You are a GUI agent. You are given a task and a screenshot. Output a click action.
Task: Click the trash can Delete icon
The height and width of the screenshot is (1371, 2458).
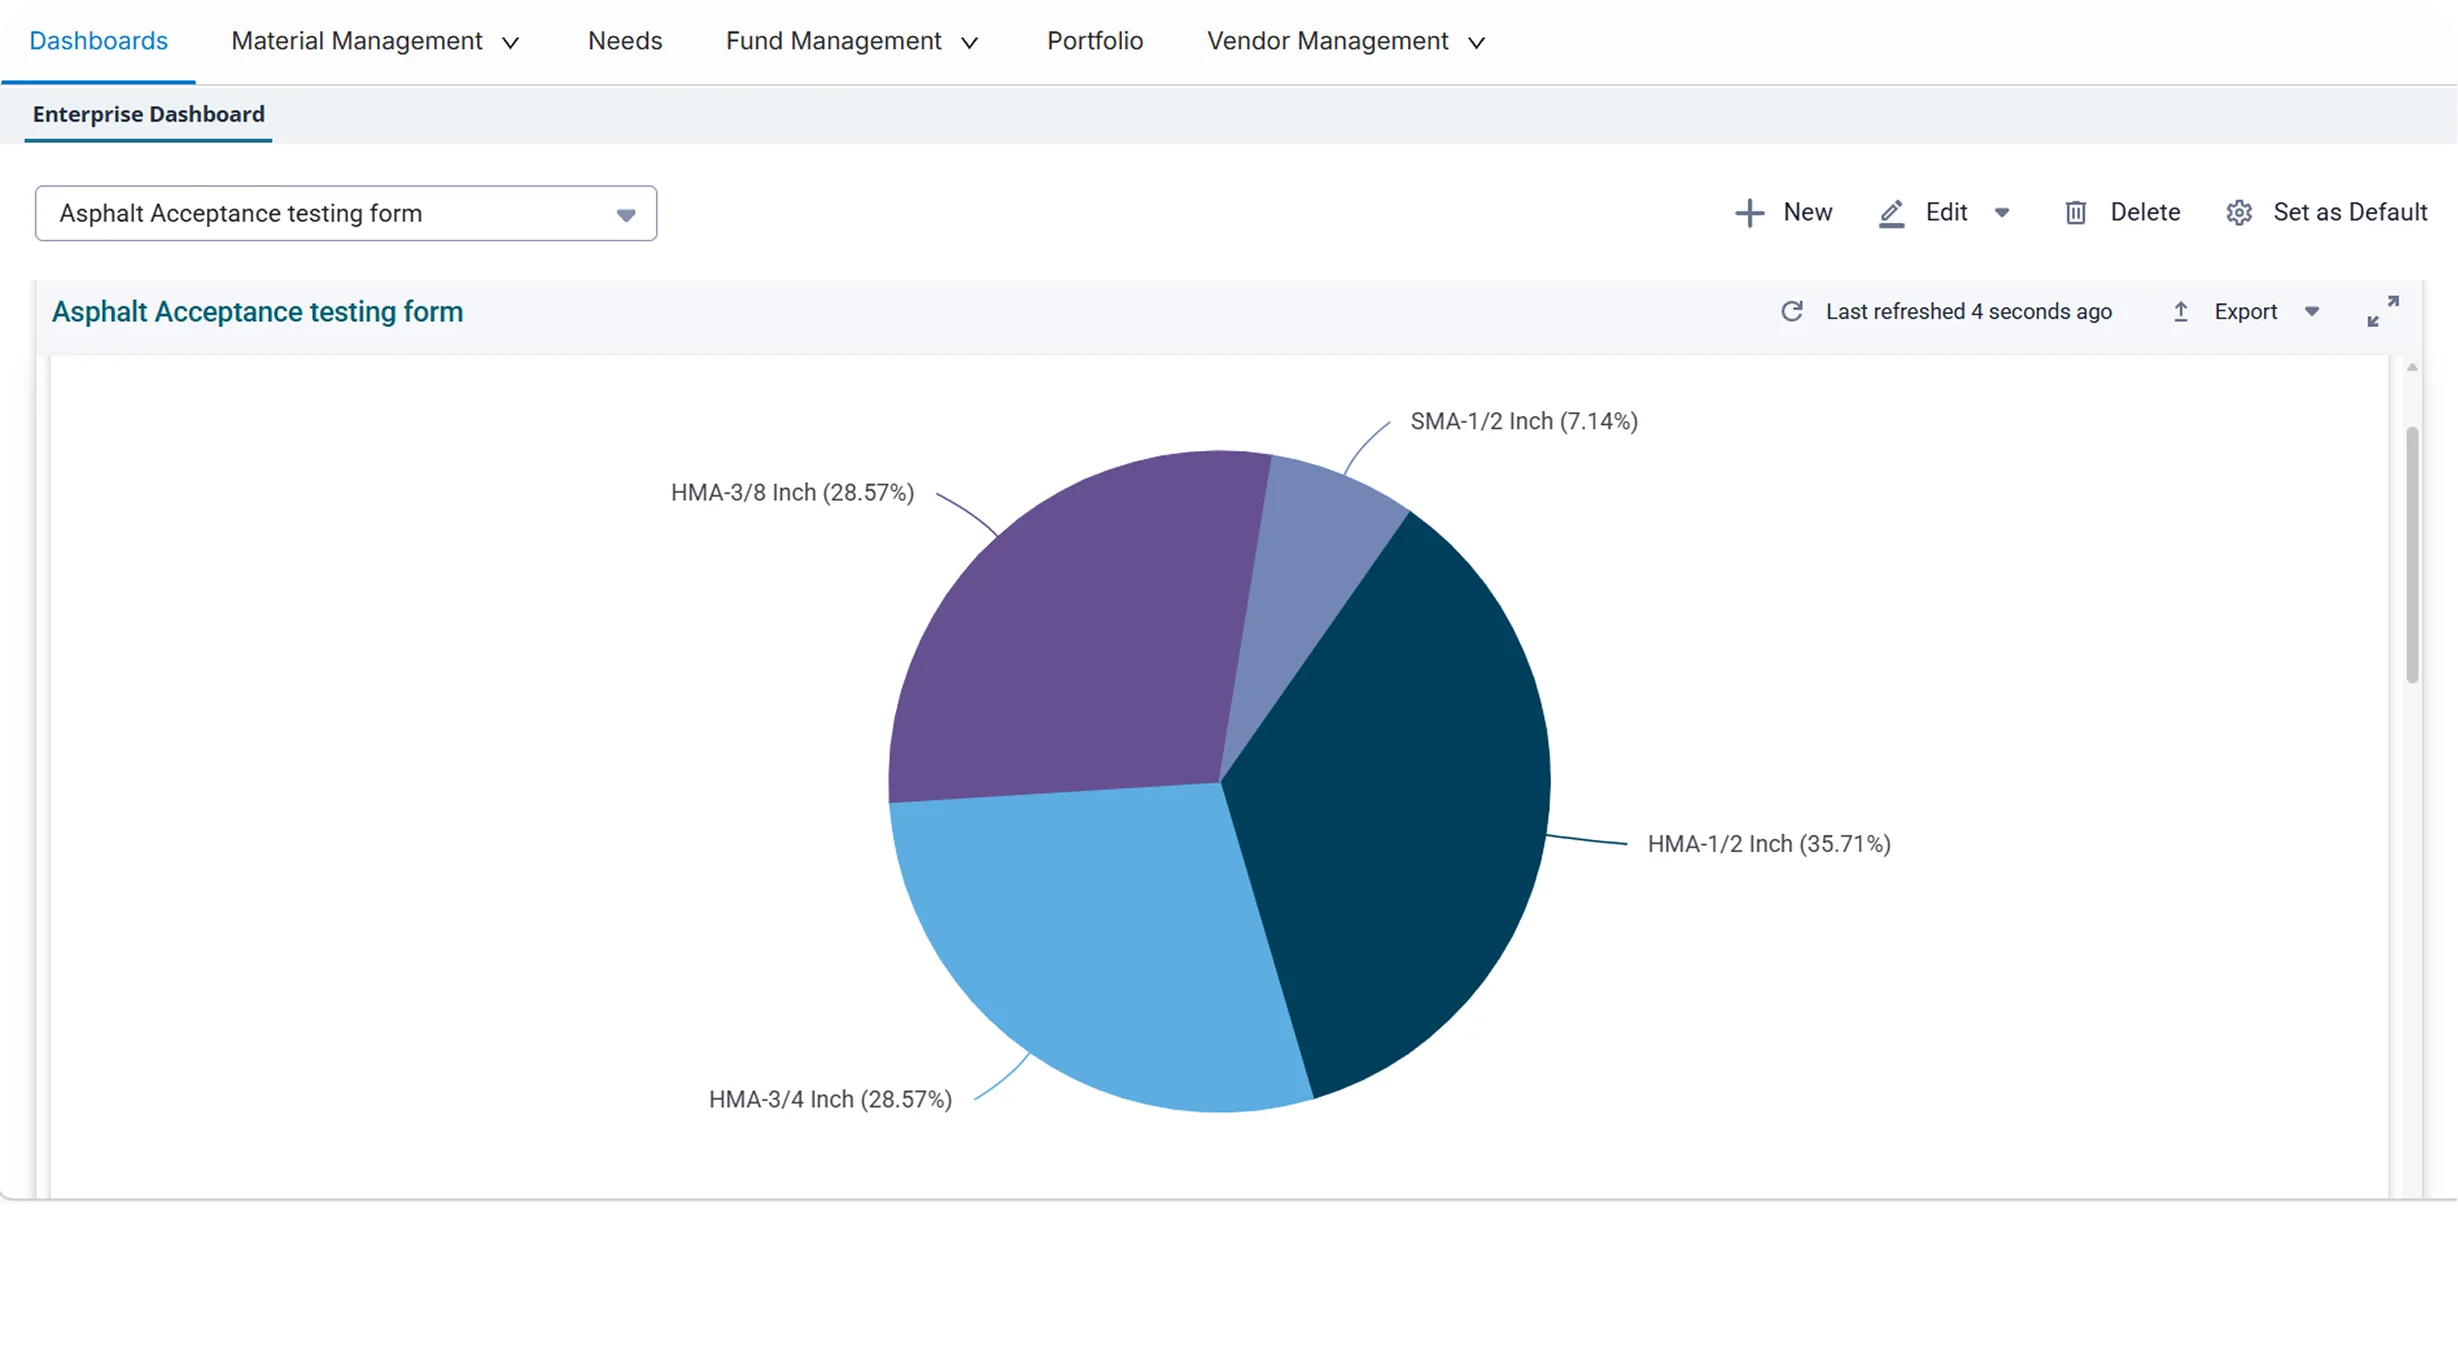[x=2076, y=213]
